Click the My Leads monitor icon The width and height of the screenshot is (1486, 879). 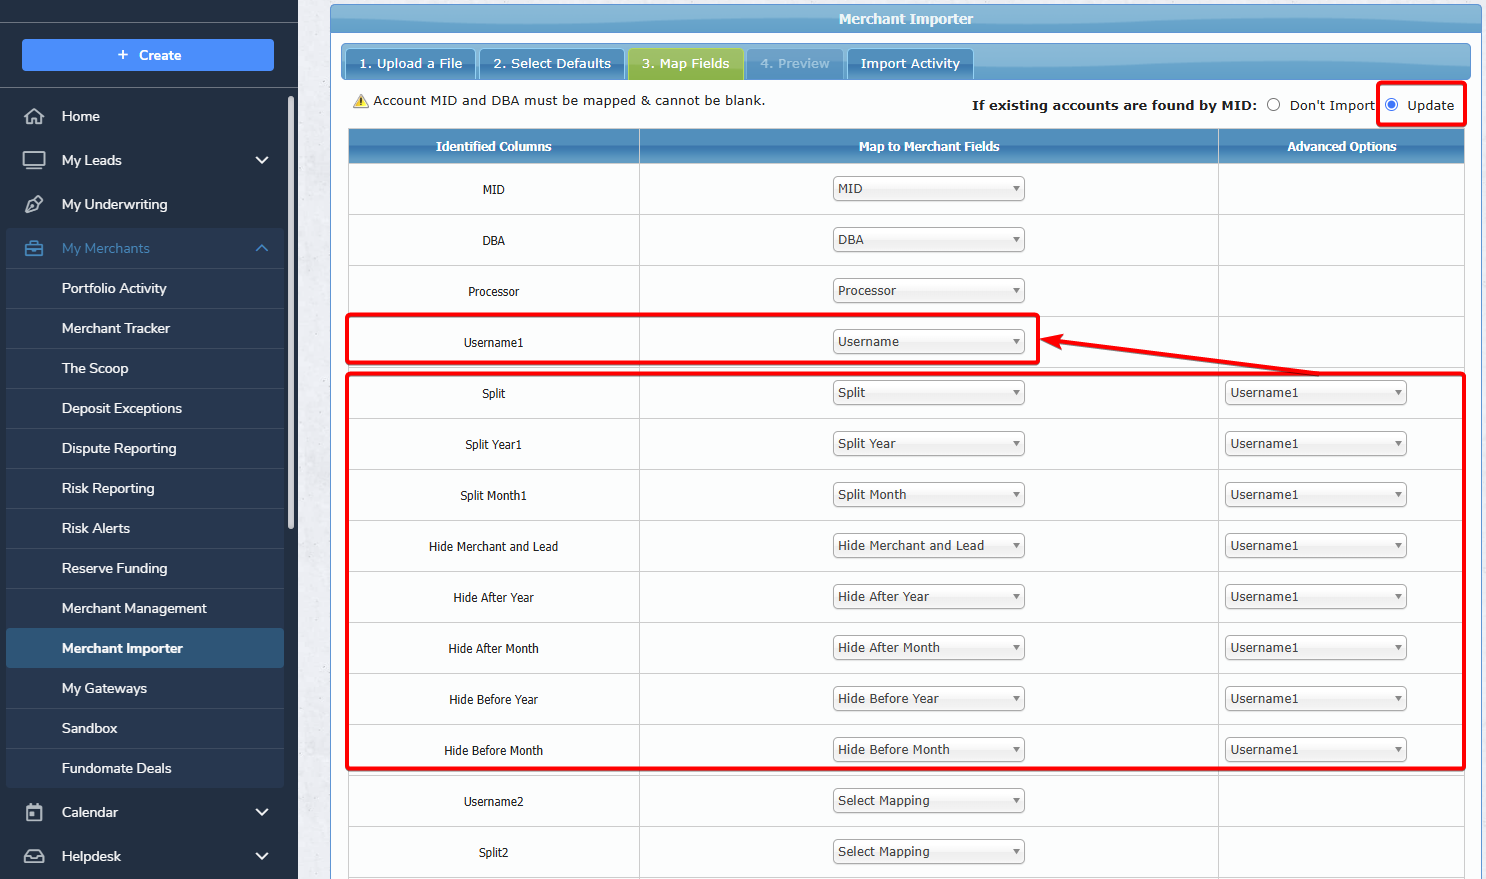coord(34,160)
